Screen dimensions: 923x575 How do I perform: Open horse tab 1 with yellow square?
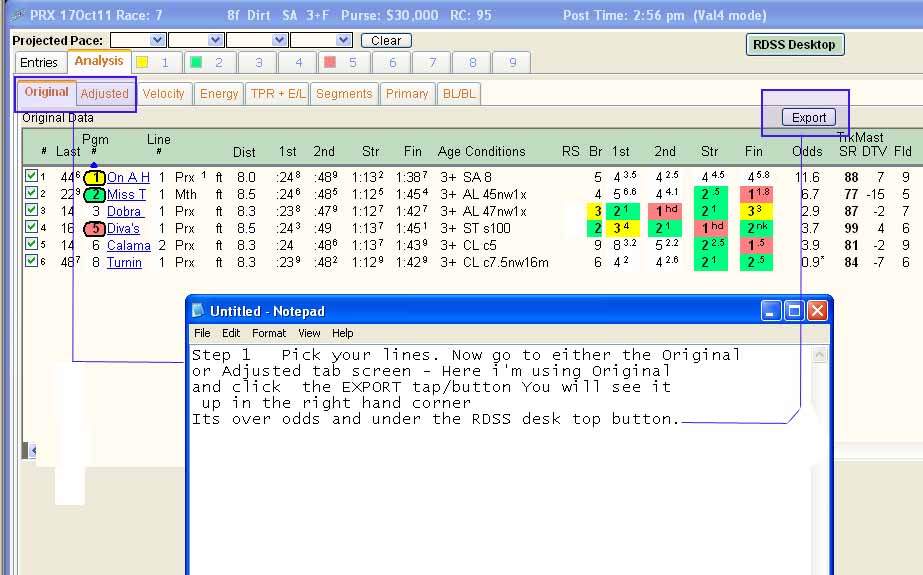point(156,62)
